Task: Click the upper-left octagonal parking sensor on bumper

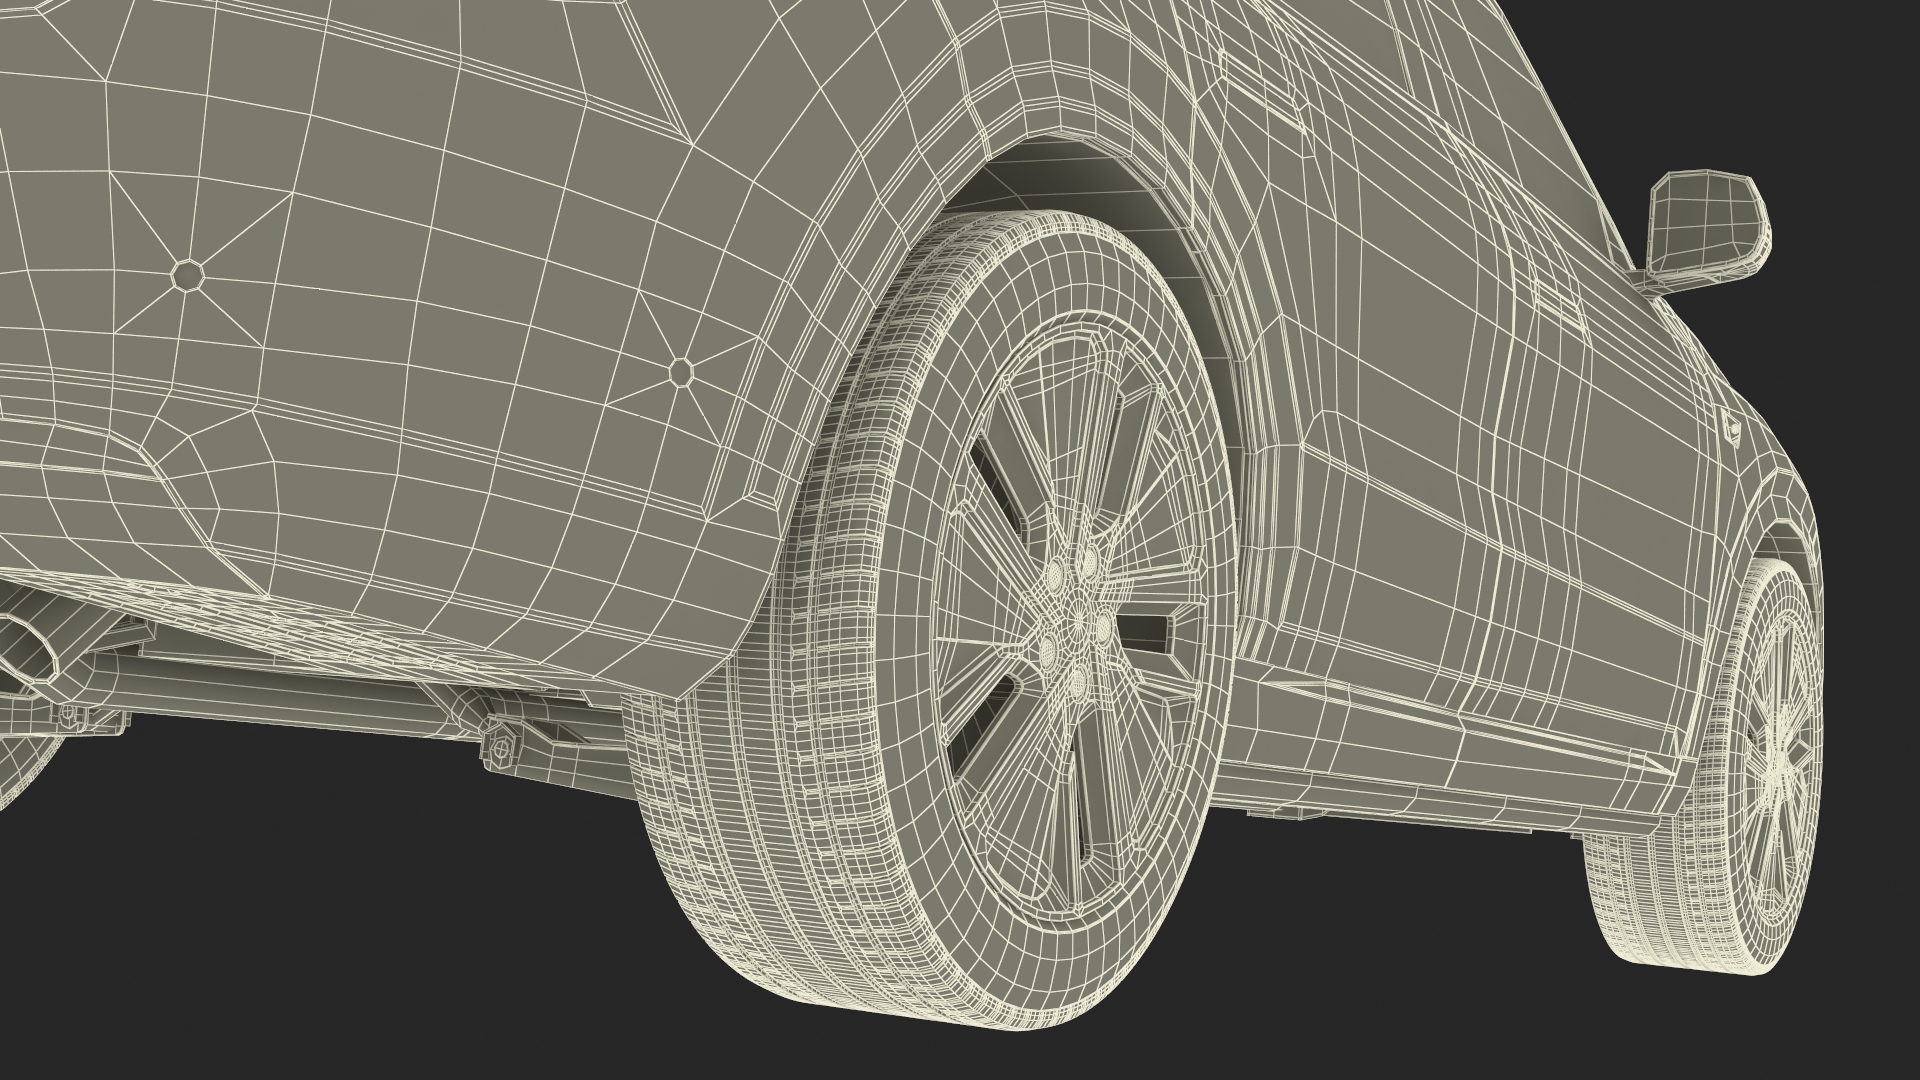Action: pos(187,274)
